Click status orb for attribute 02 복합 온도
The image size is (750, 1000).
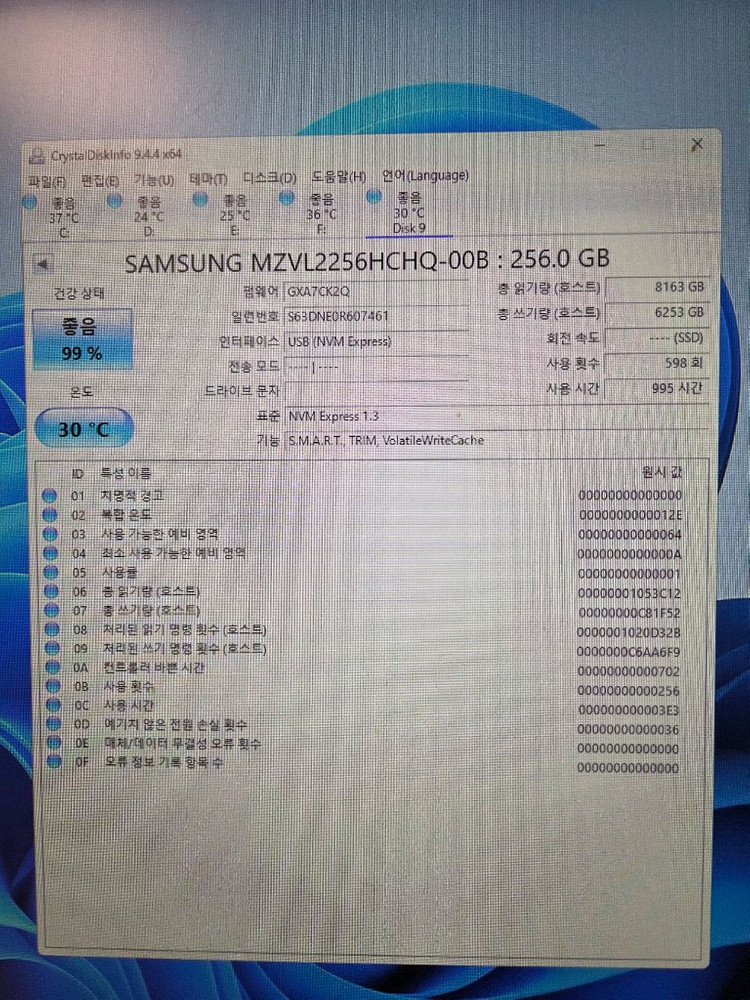tap(50, 515)
